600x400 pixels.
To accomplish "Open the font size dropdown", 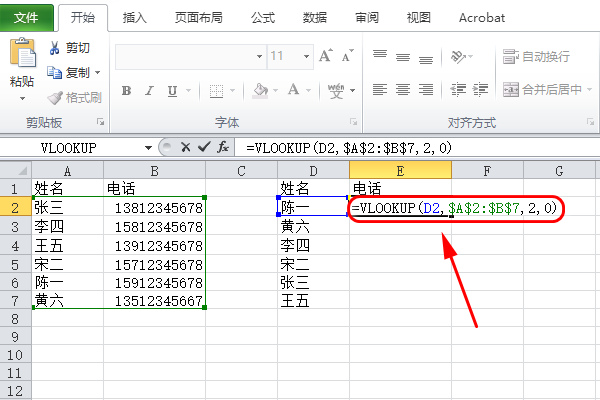I will [304, 56].
